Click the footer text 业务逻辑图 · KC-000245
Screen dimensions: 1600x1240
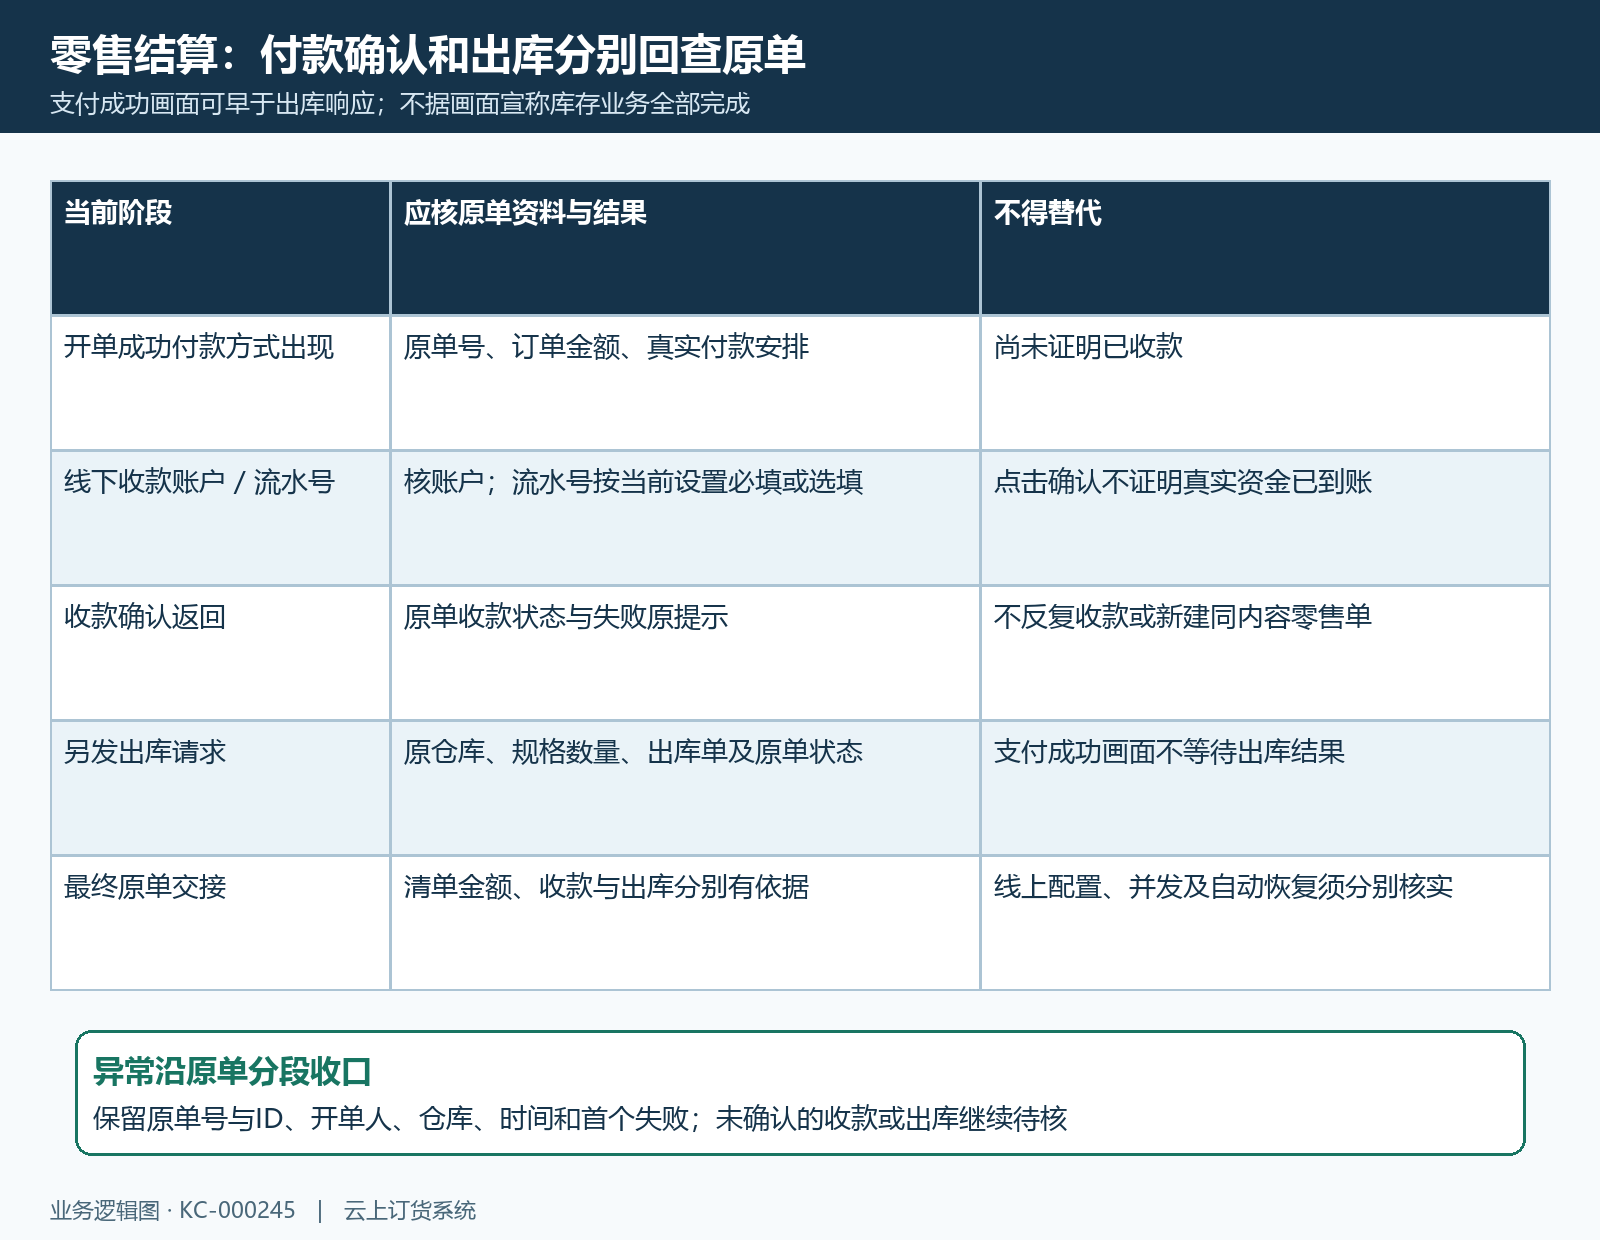[x=173, y=1210]
